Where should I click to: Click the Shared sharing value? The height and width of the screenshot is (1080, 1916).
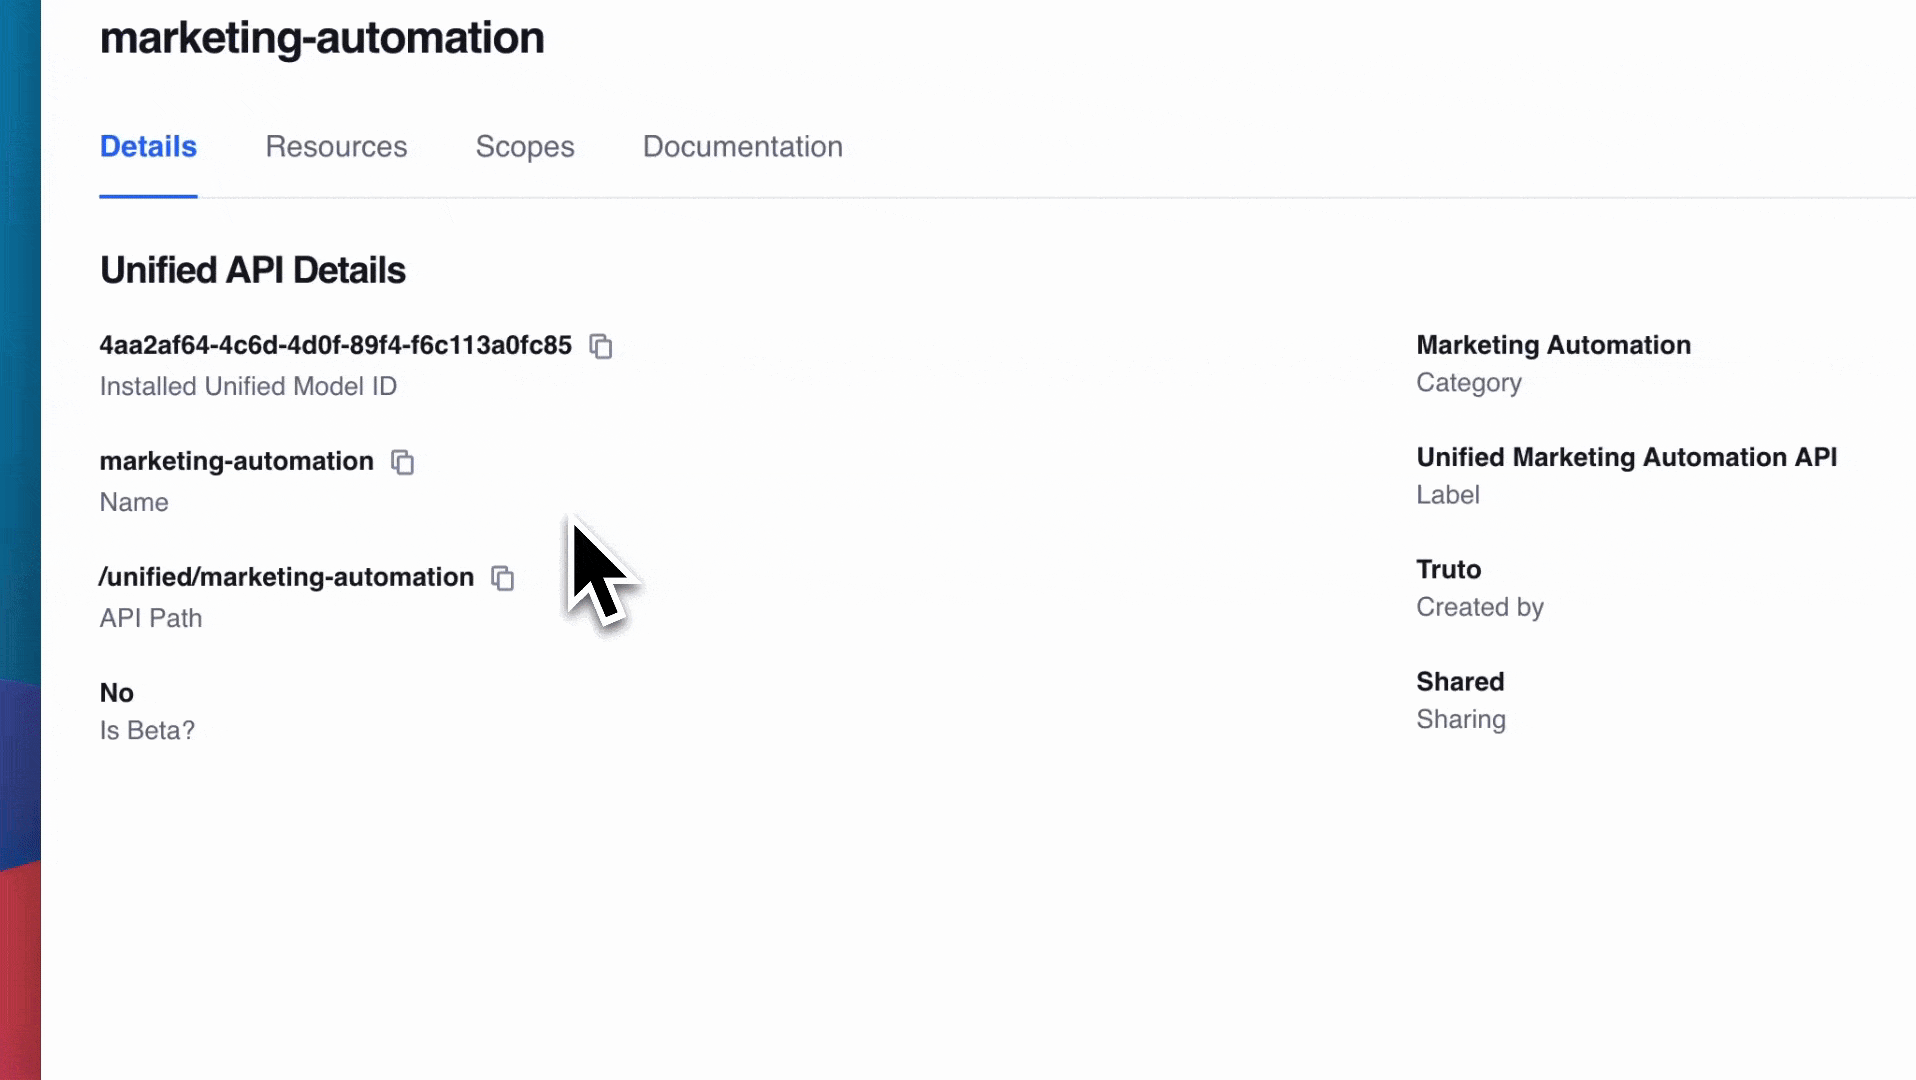tap(1460, 681)
